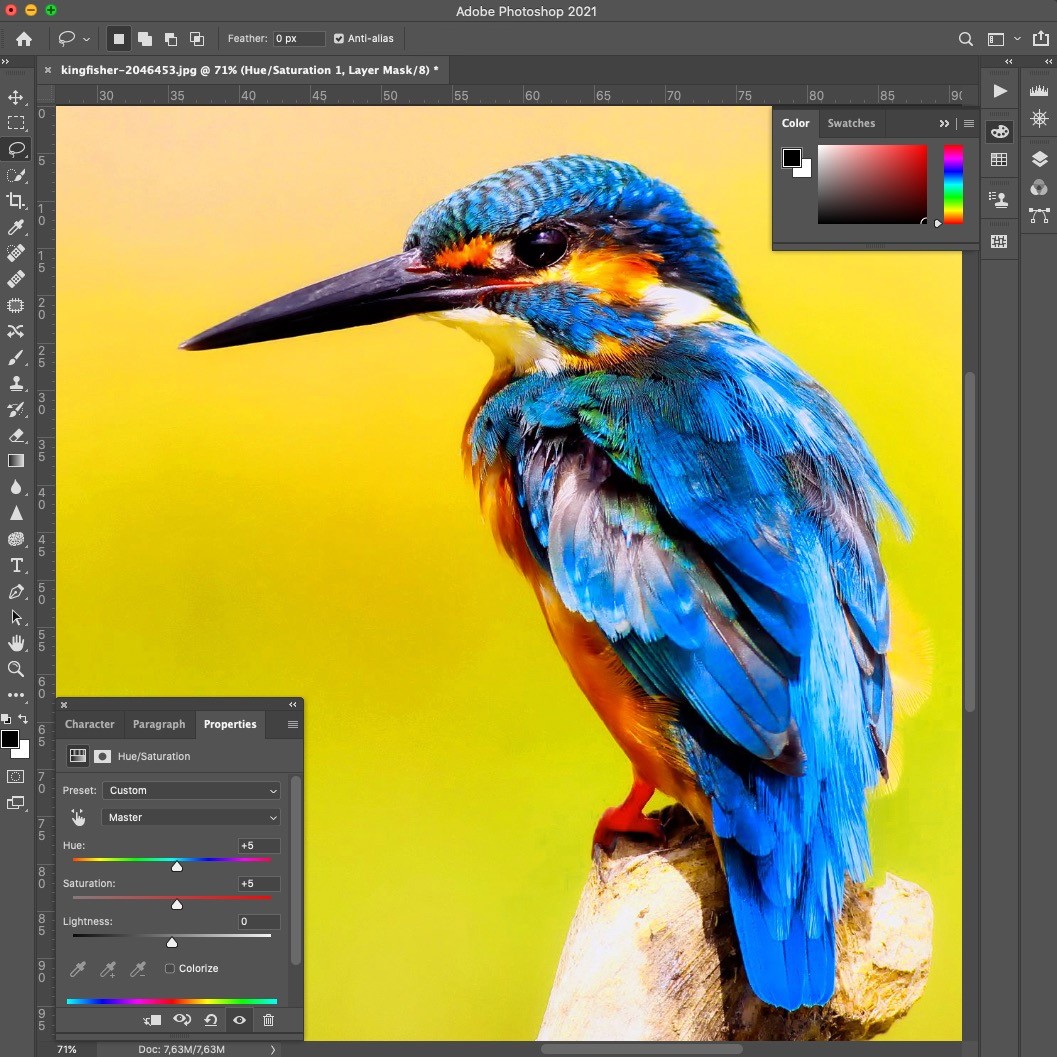Open the Lasso tool preset picker arrow
The image size is (1057, 1057).
click(x=86, y=39)
